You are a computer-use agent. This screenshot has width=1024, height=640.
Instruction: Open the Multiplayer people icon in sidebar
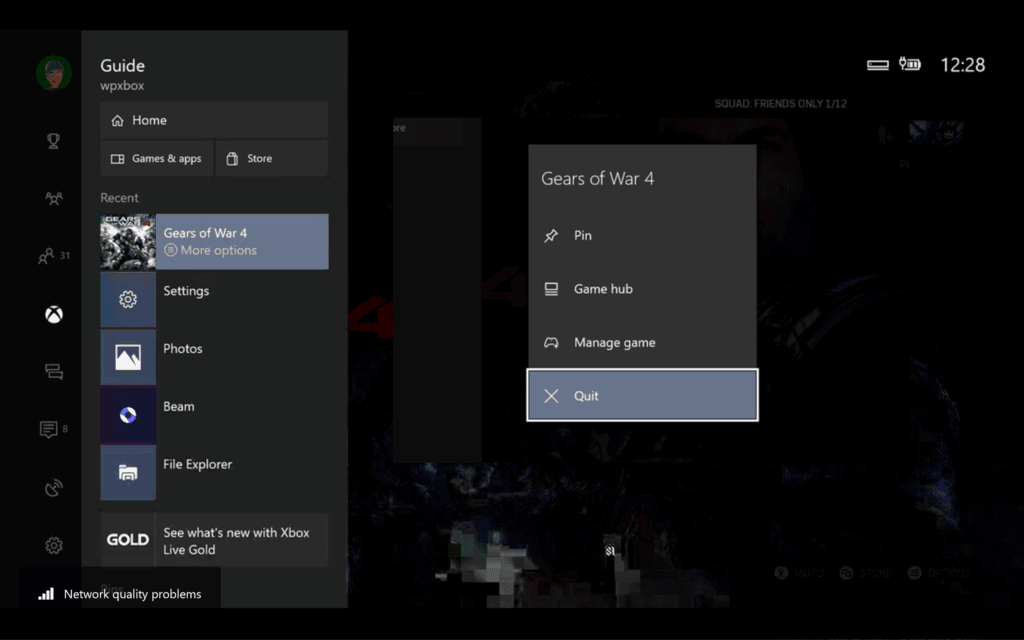(54, 199)
